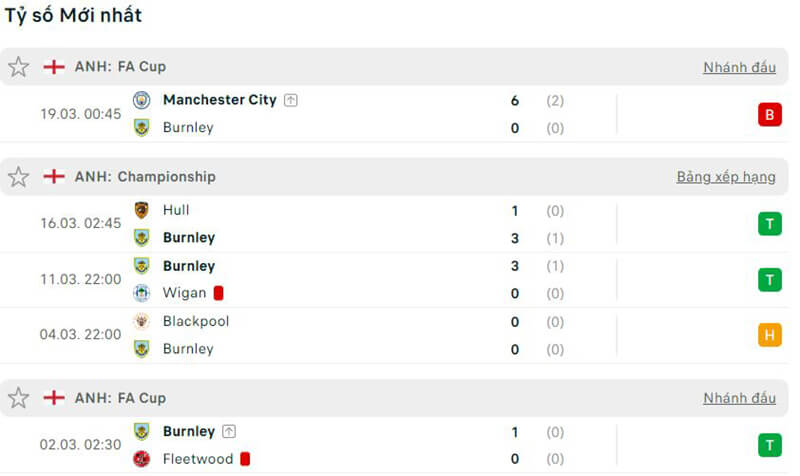Open the Bảng xếp hạng standings link

click(x=726, y=177)
